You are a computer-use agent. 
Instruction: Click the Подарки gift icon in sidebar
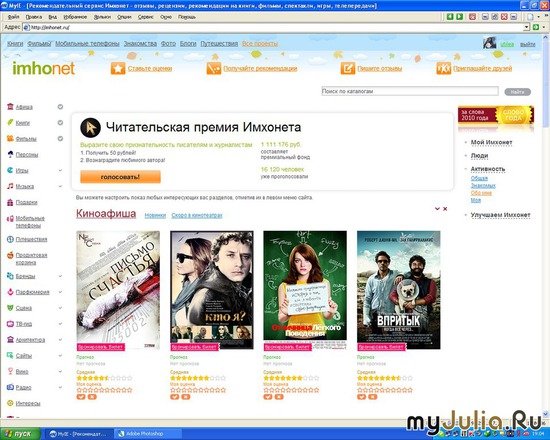click(x=10, y=202)
